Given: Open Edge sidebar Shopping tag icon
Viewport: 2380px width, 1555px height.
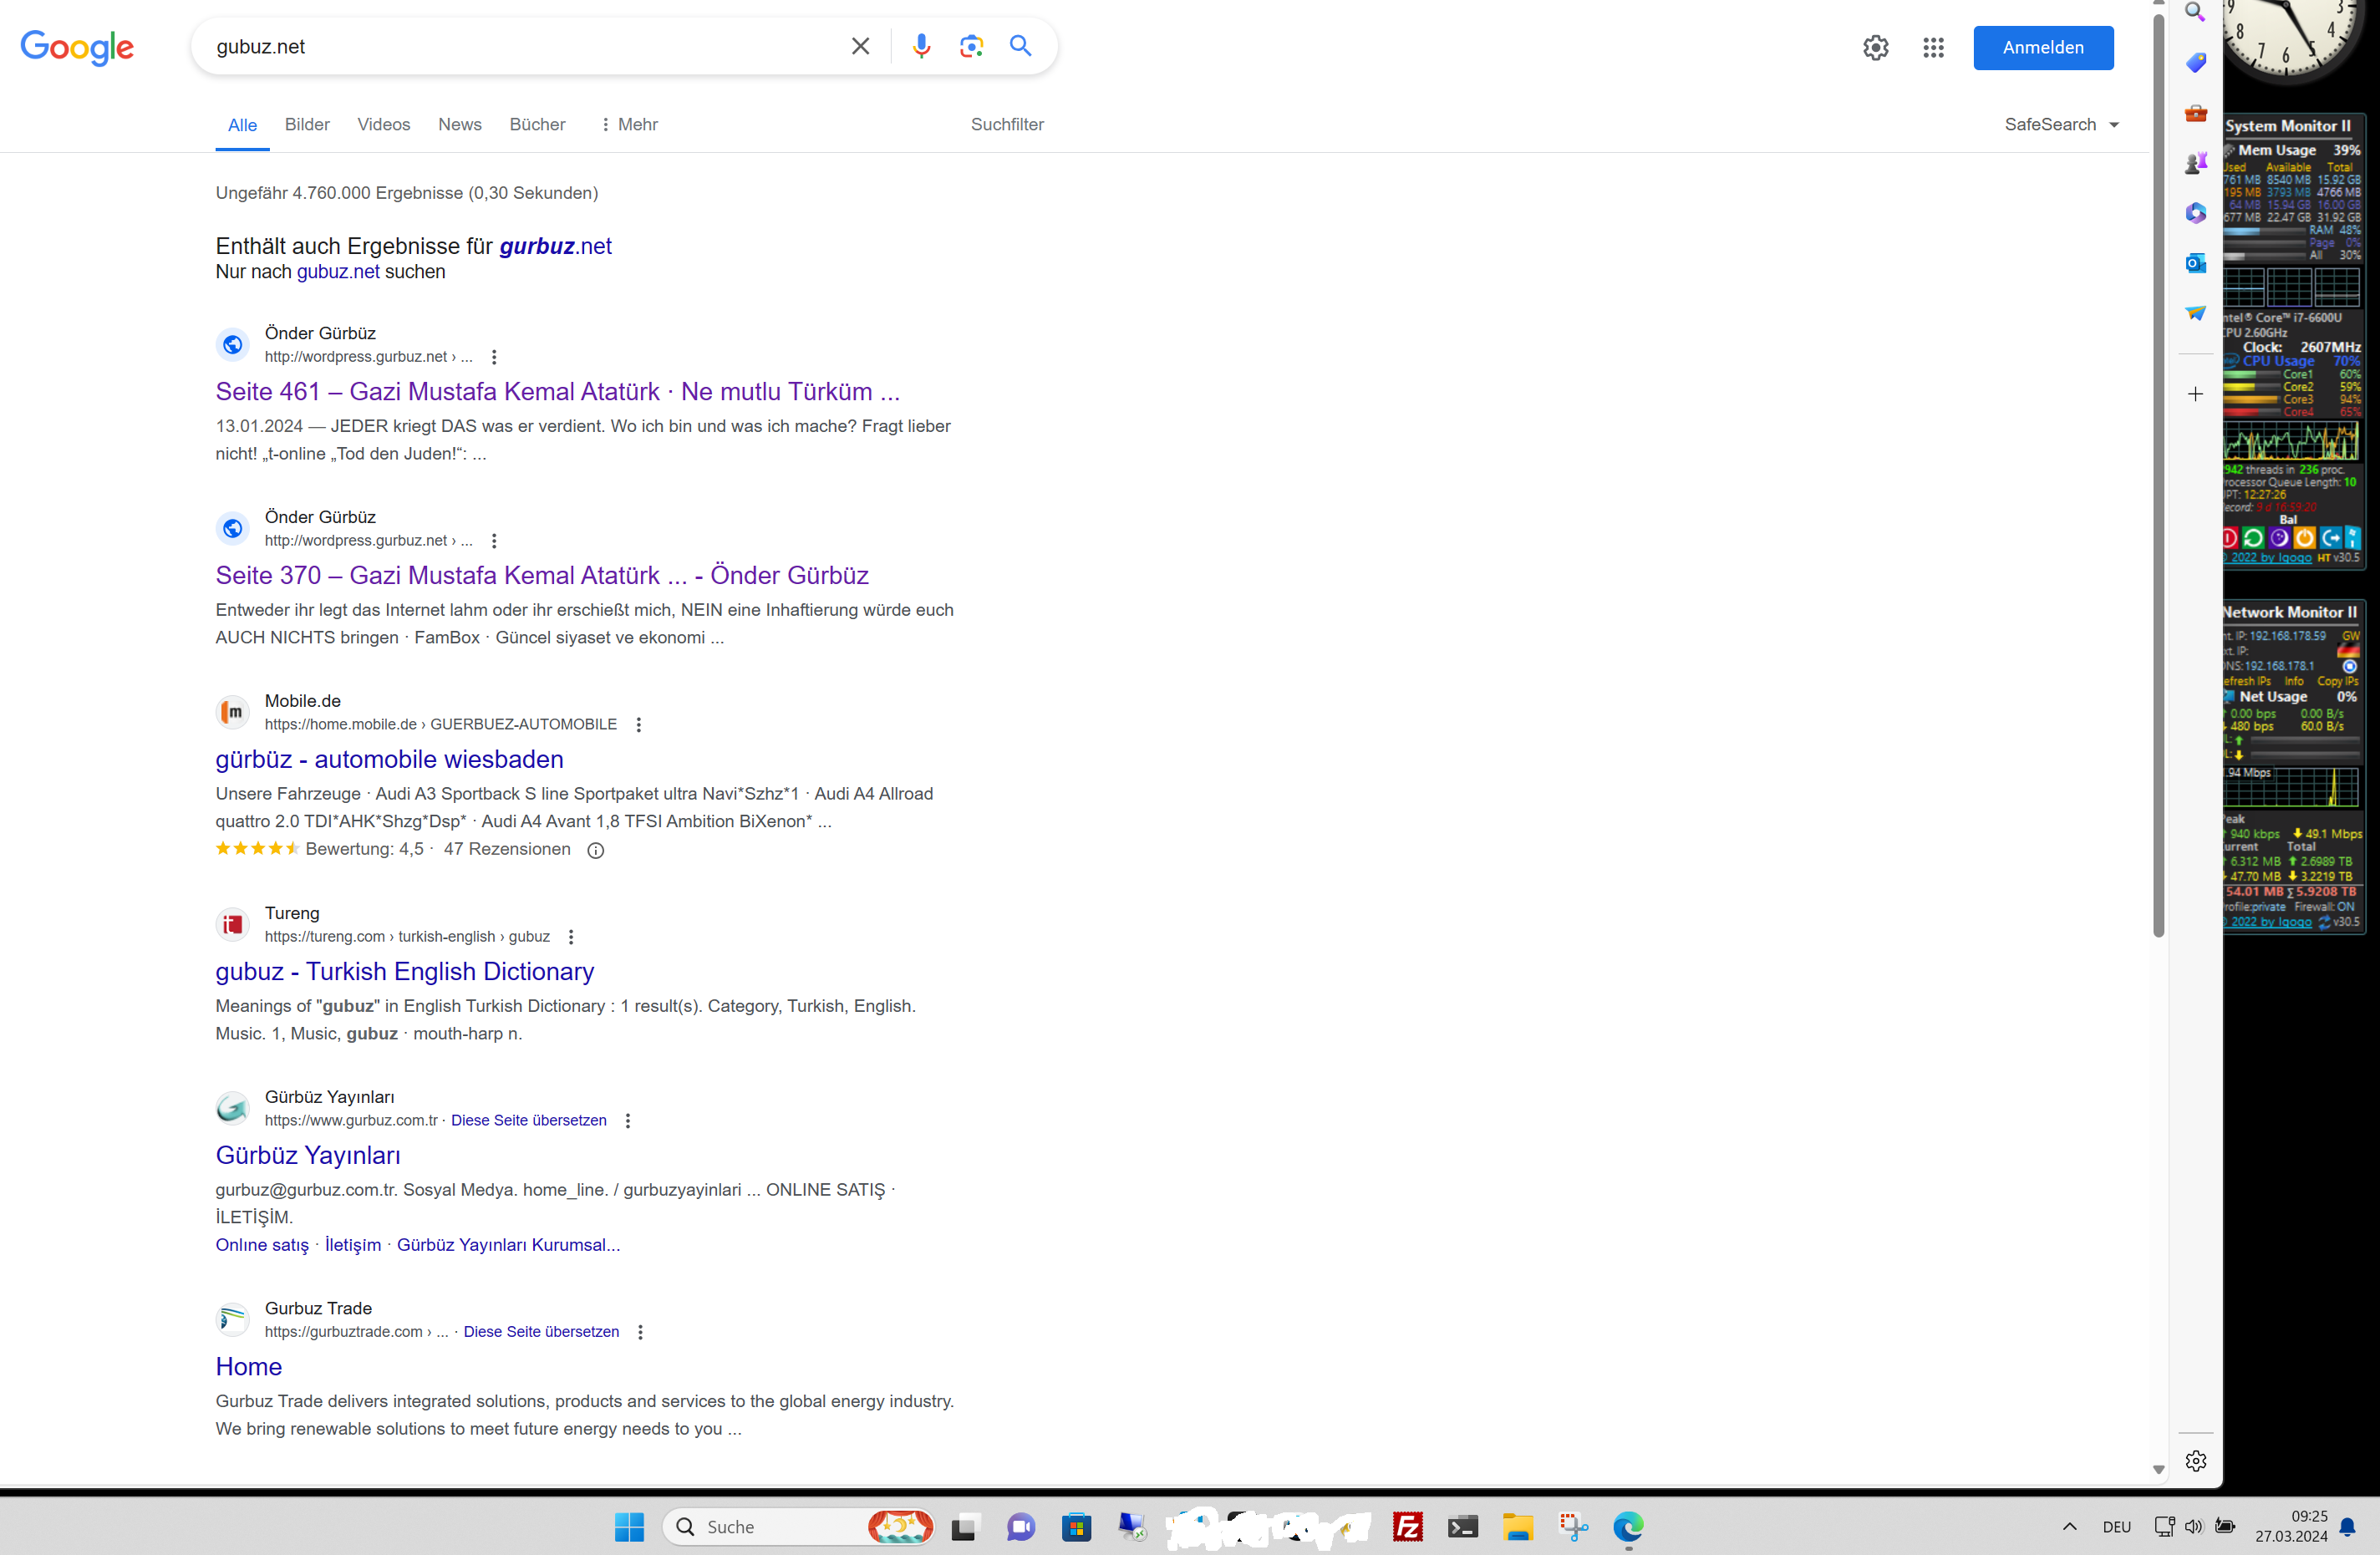Looking at the screenshot, I should coord(2195,62).
